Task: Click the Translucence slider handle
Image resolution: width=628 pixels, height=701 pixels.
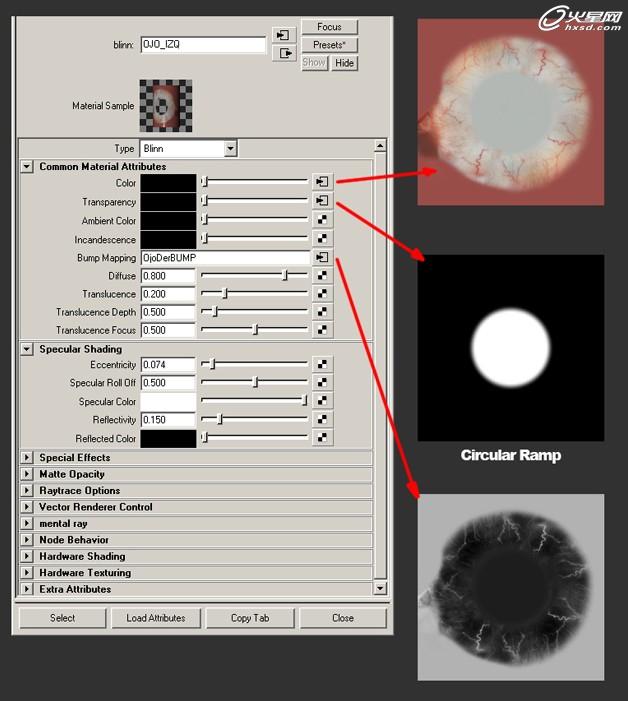Action: [225, 293]
